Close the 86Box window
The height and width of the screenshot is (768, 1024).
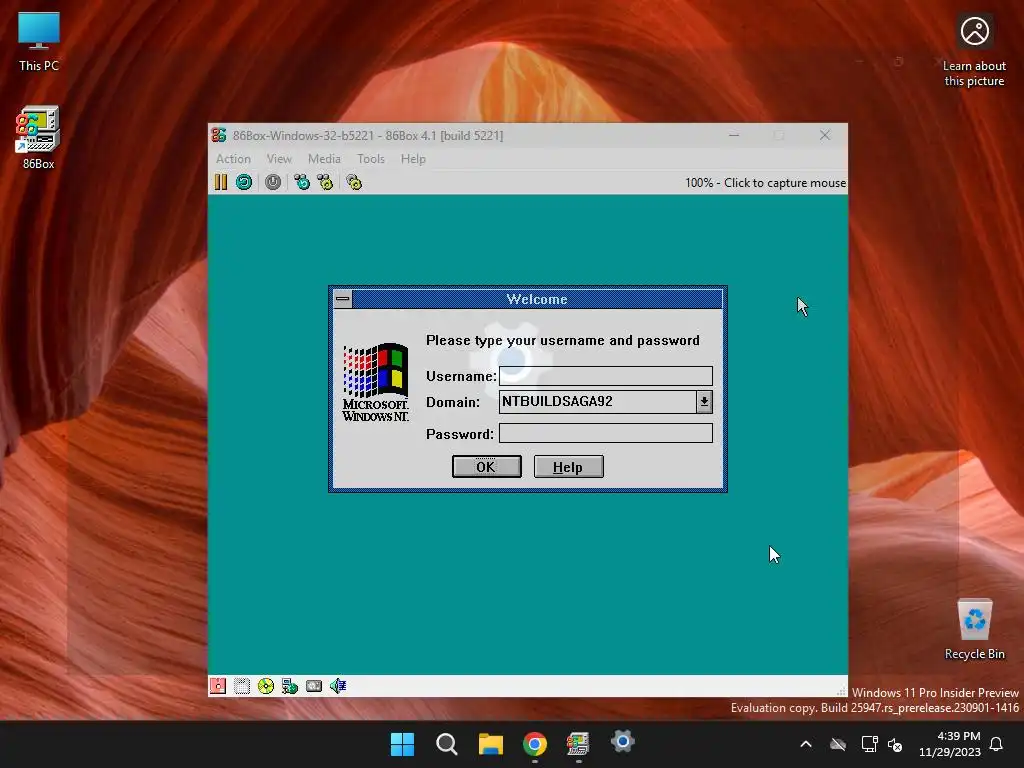coord(825,135)
